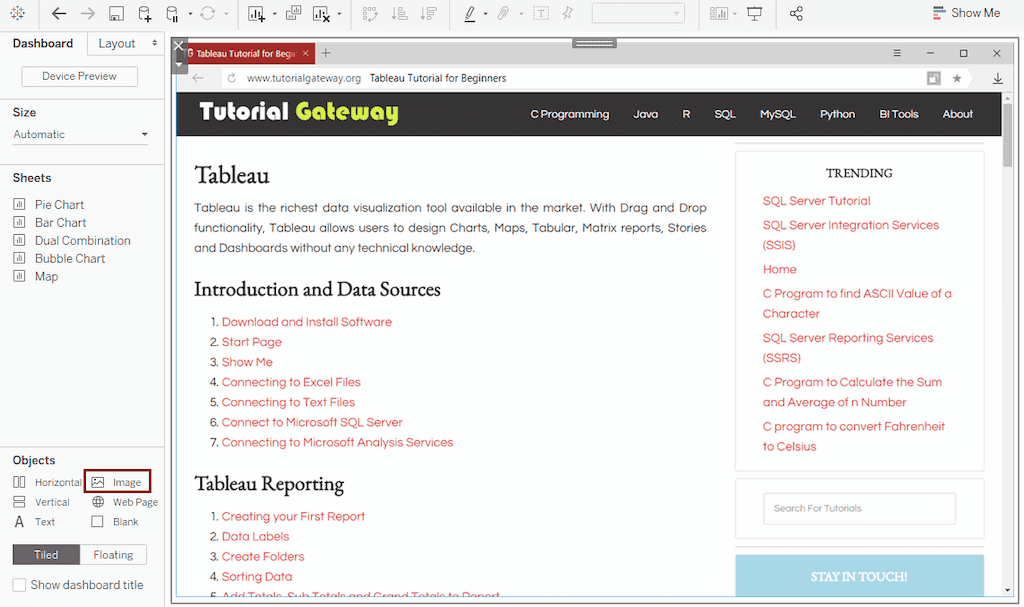This screenshot has width=1024, height=607.
Task: Click the Device Preview button
Action: 80,76
